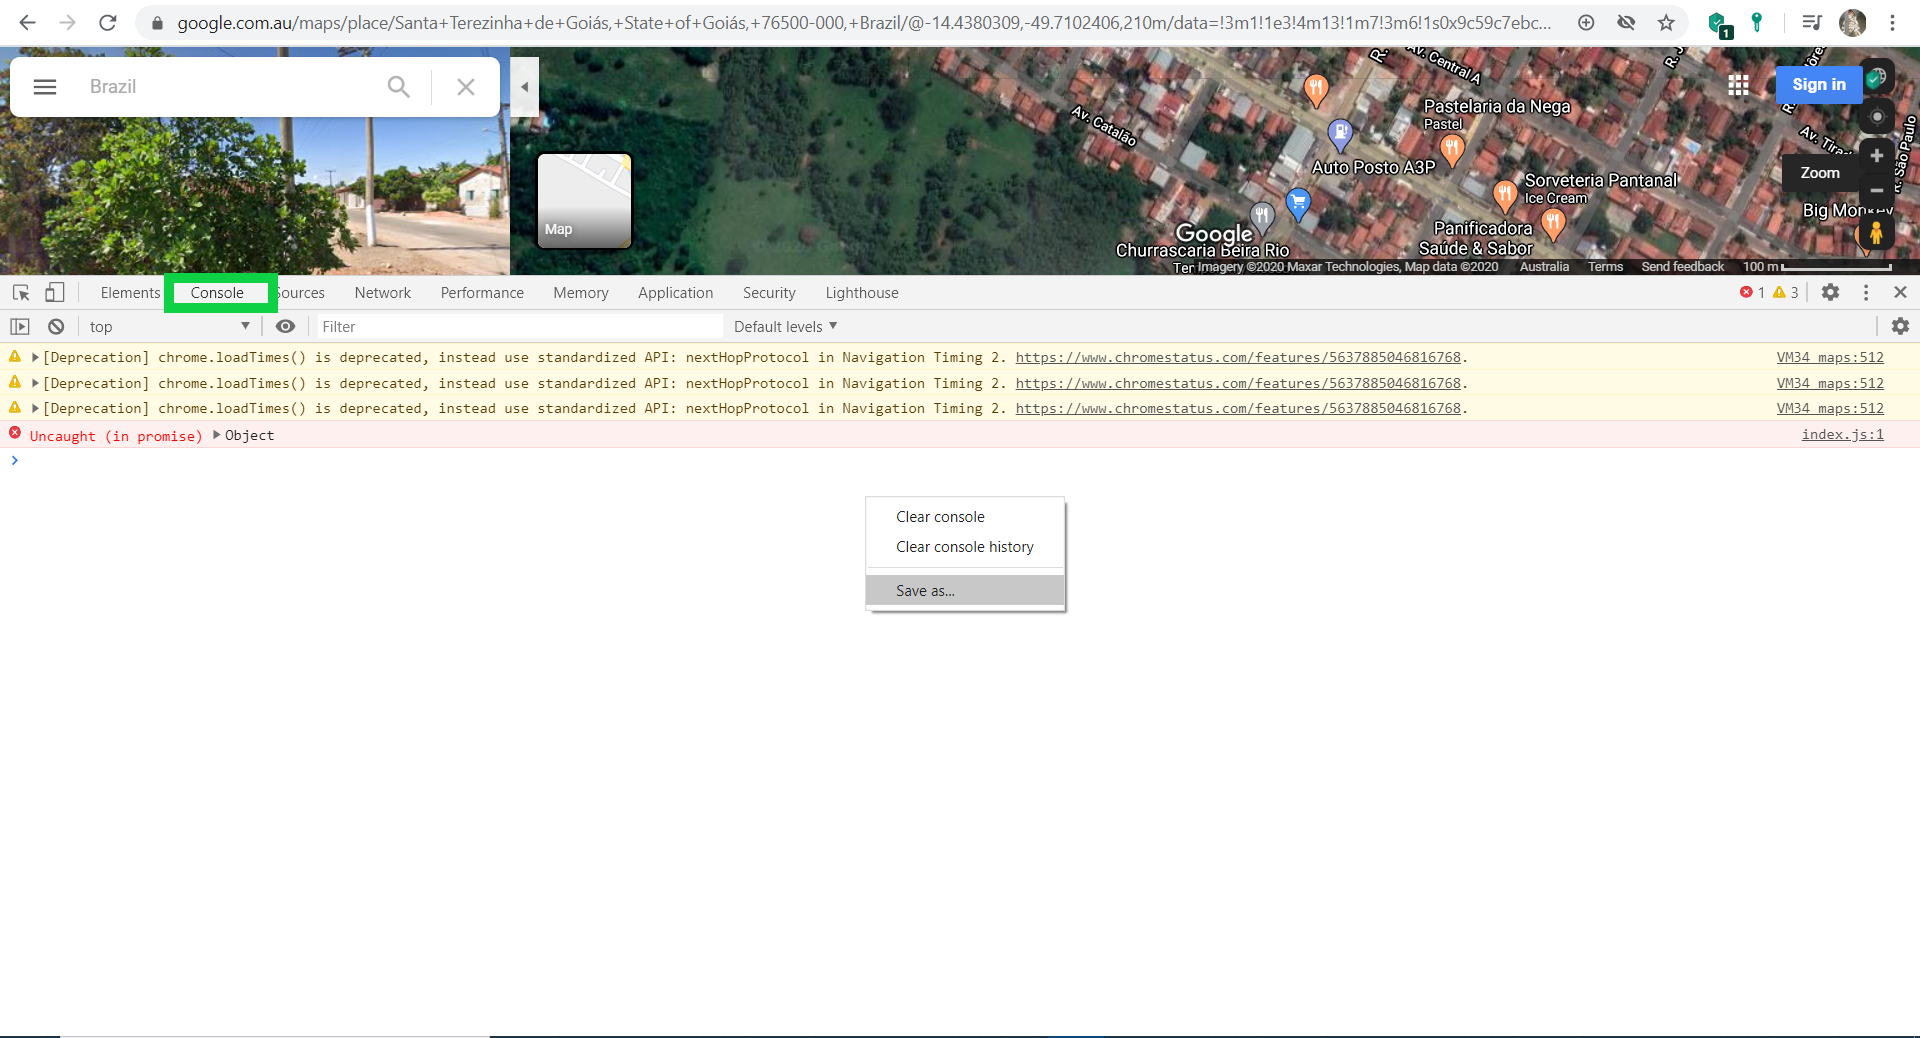Switch to the Console tab

point(217,293)
